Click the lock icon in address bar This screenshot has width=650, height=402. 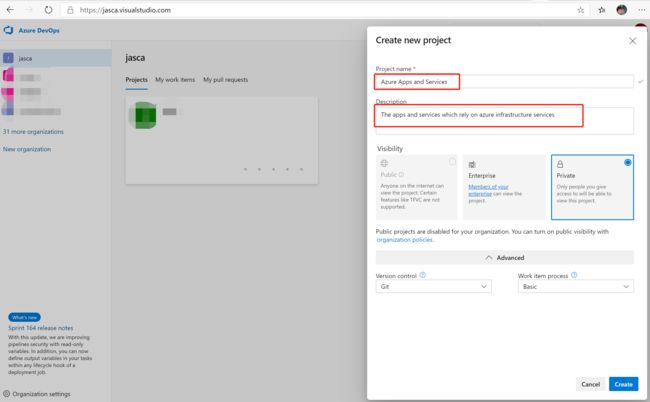point(70,10)
